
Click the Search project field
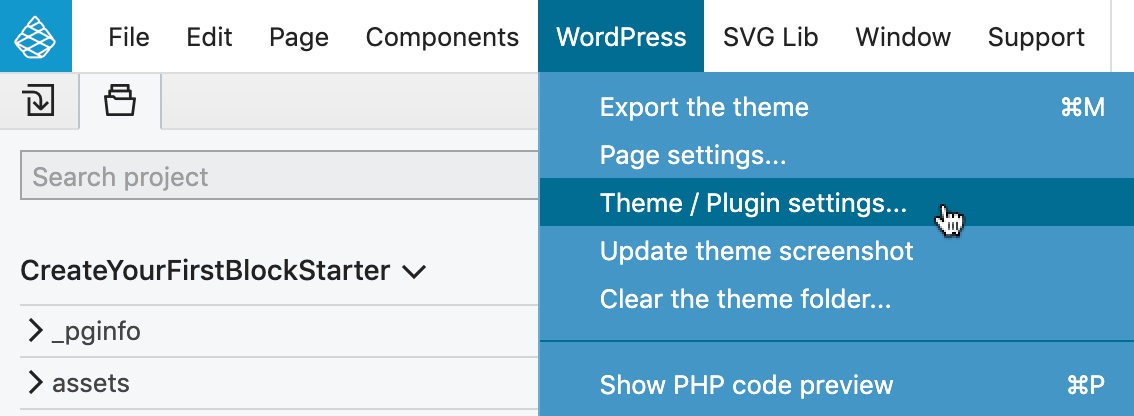[279, 176]
